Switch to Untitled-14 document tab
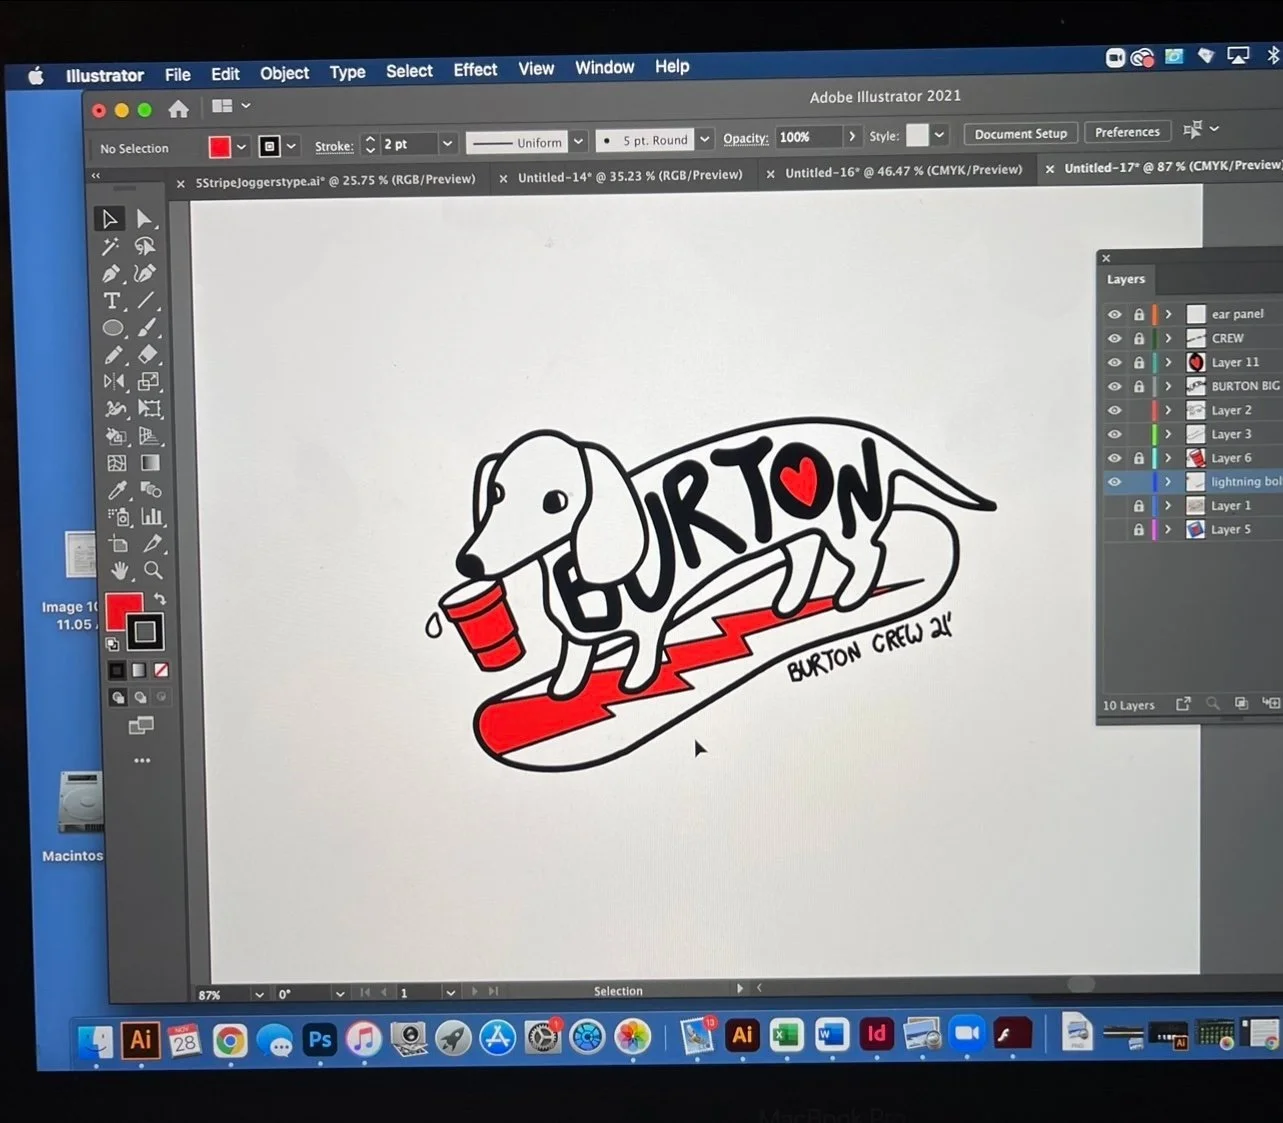Viewport: 1283px width, 1123px height. (630, 176)
